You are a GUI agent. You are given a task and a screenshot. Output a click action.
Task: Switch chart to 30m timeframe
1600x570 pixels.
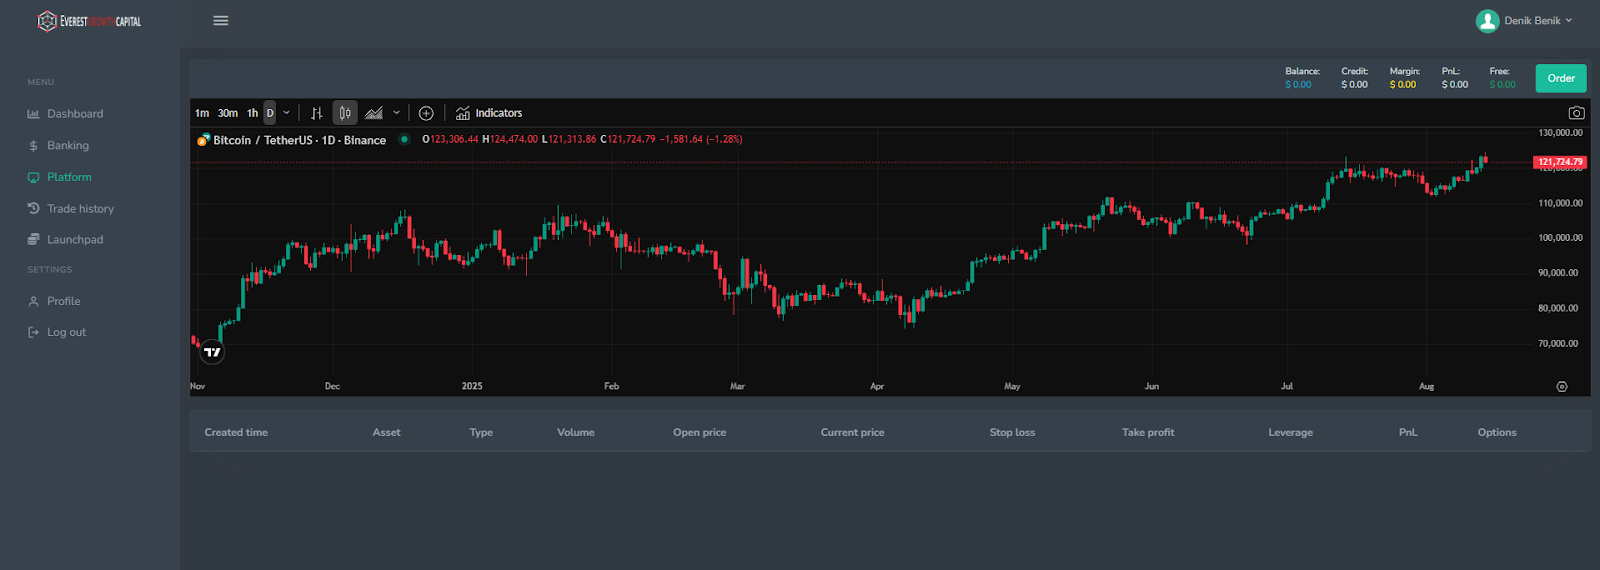point(228,113)
